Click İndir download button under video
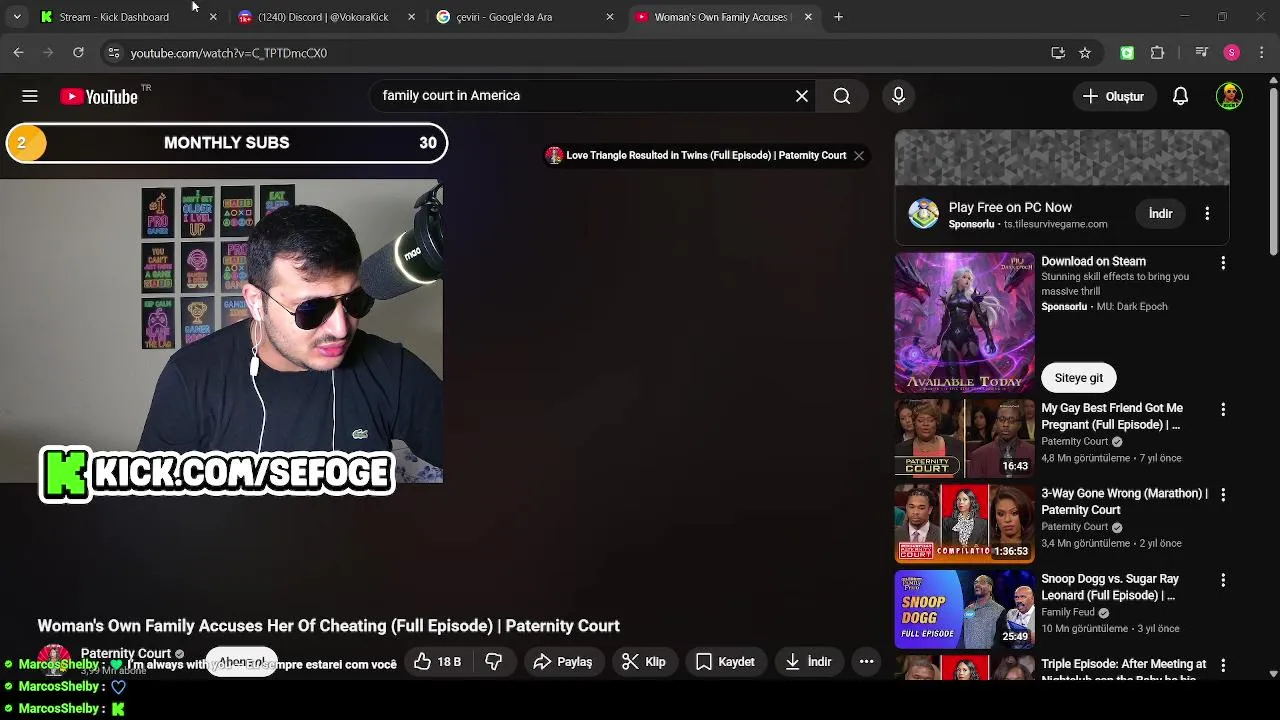1280x720 pixels. (x=808, y=661)
